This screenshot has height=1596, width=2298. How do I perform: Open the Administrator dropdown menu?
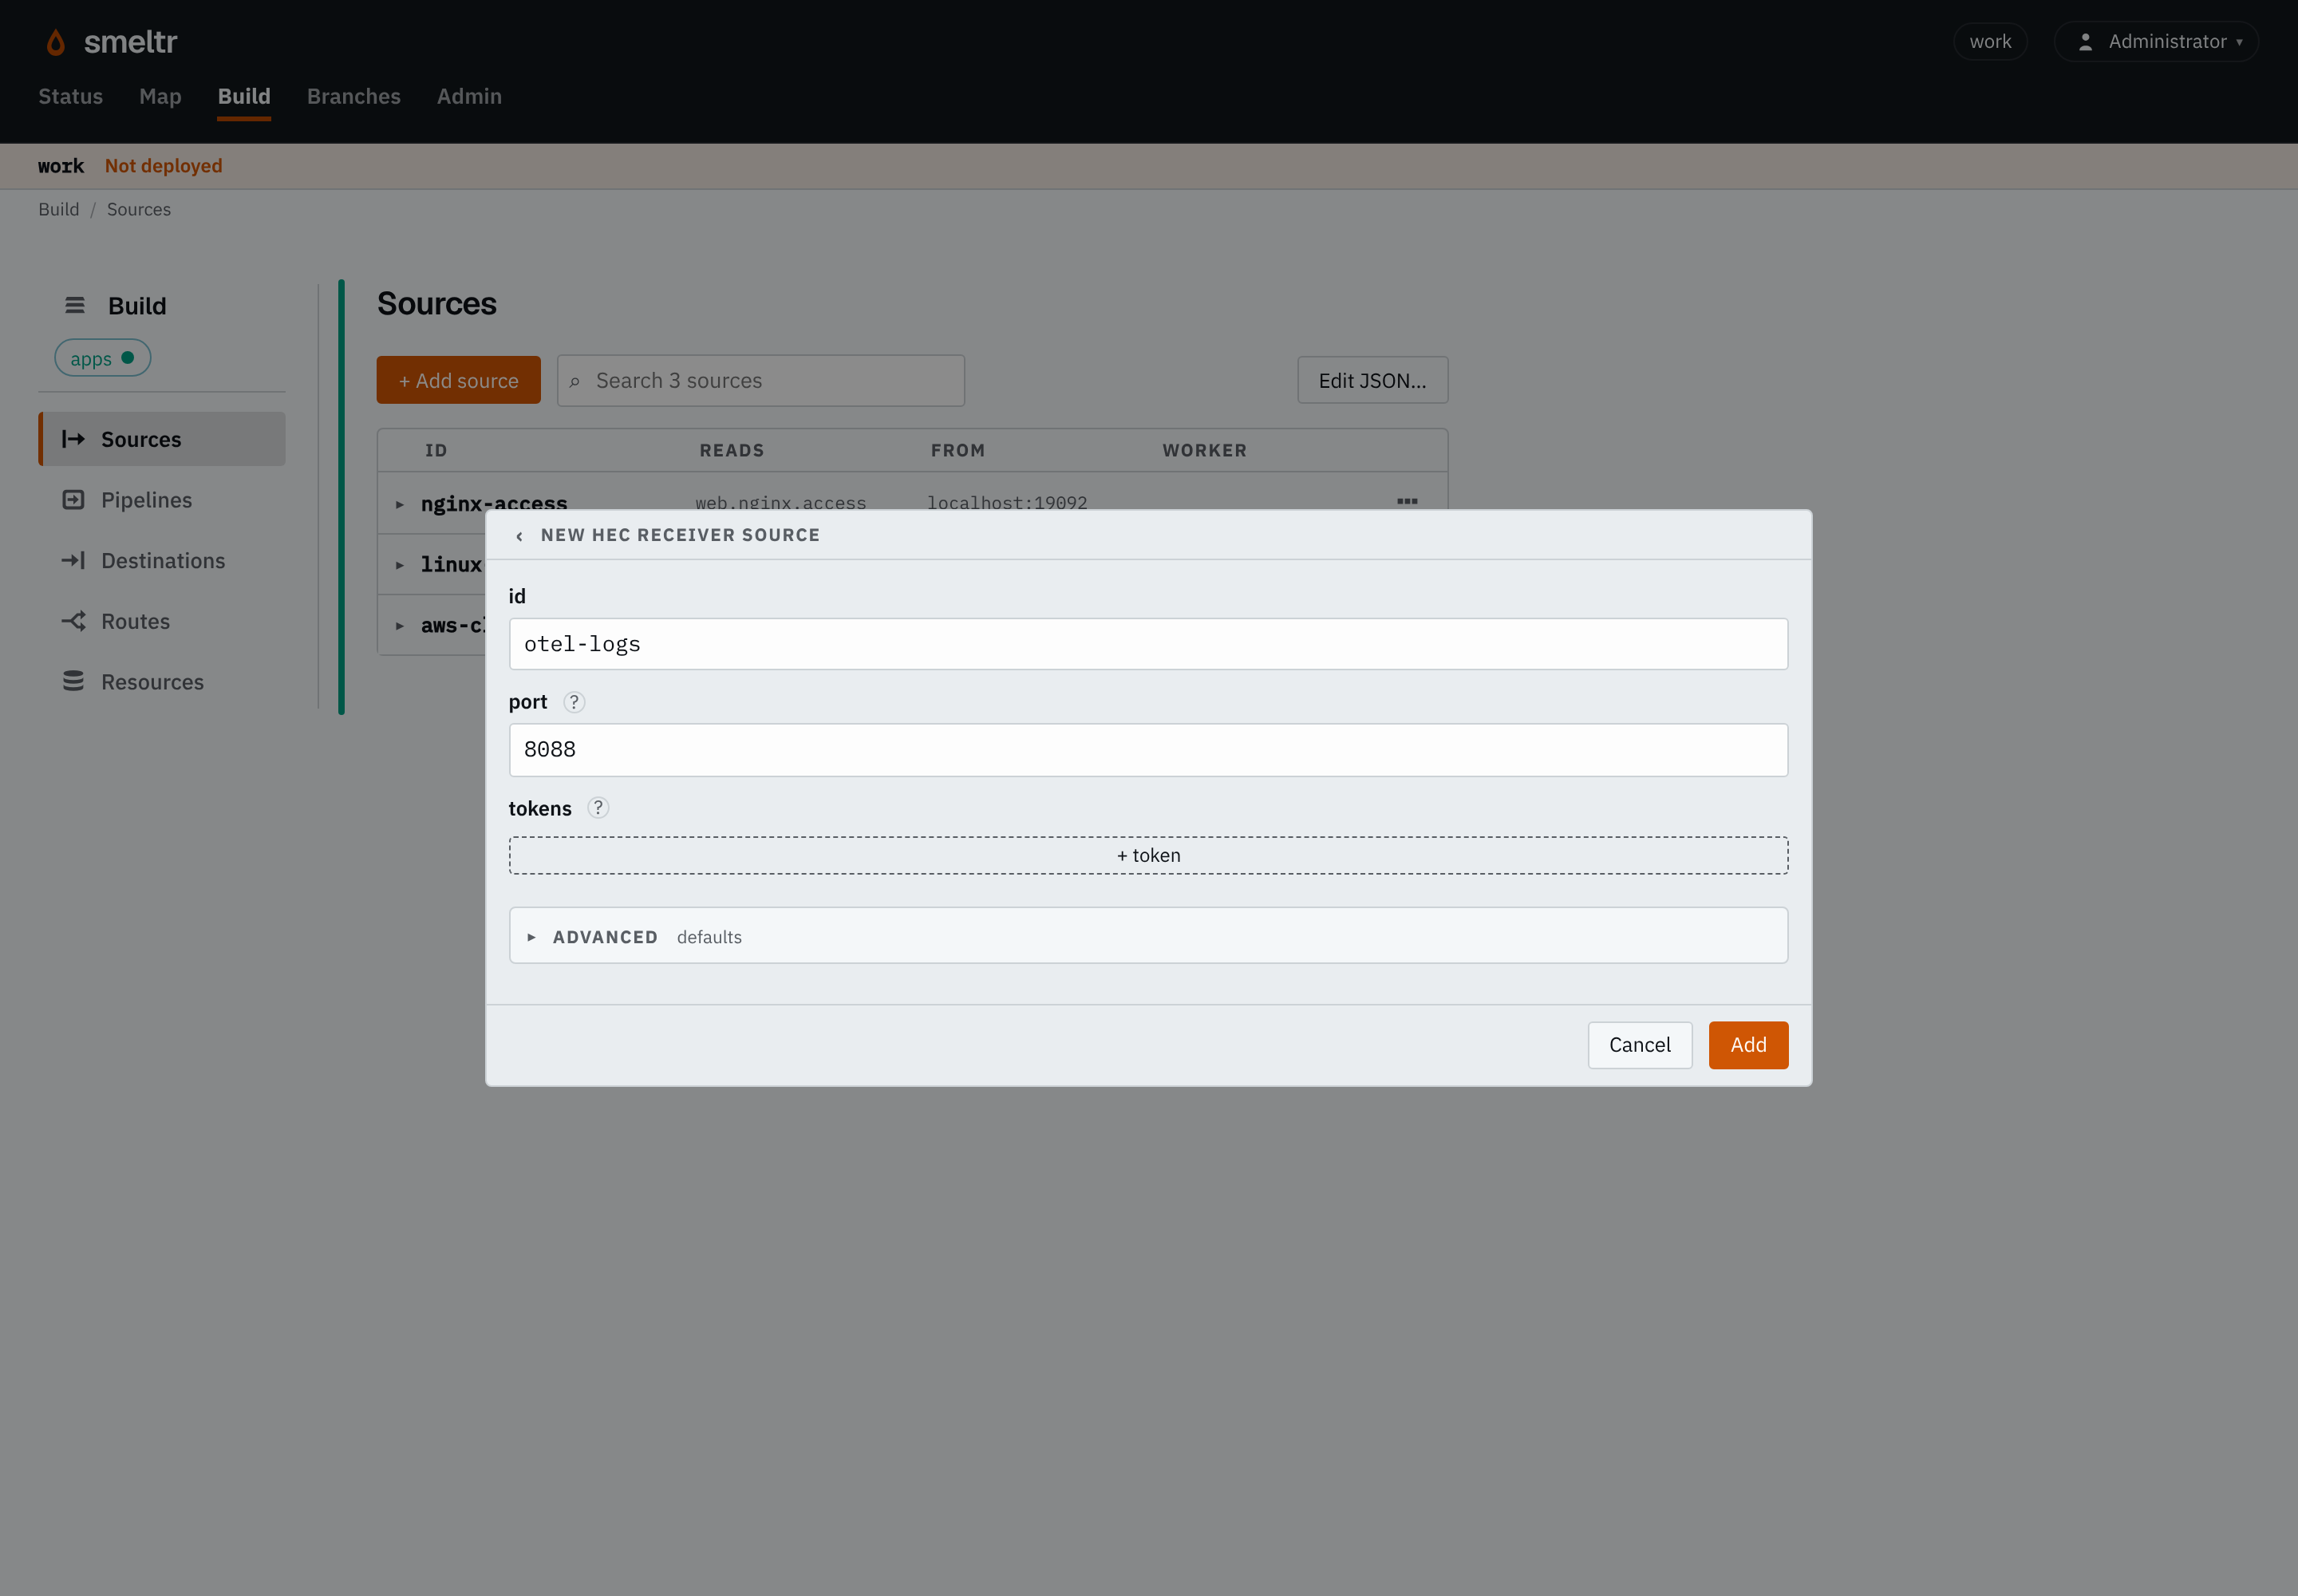click(2156, 42)
